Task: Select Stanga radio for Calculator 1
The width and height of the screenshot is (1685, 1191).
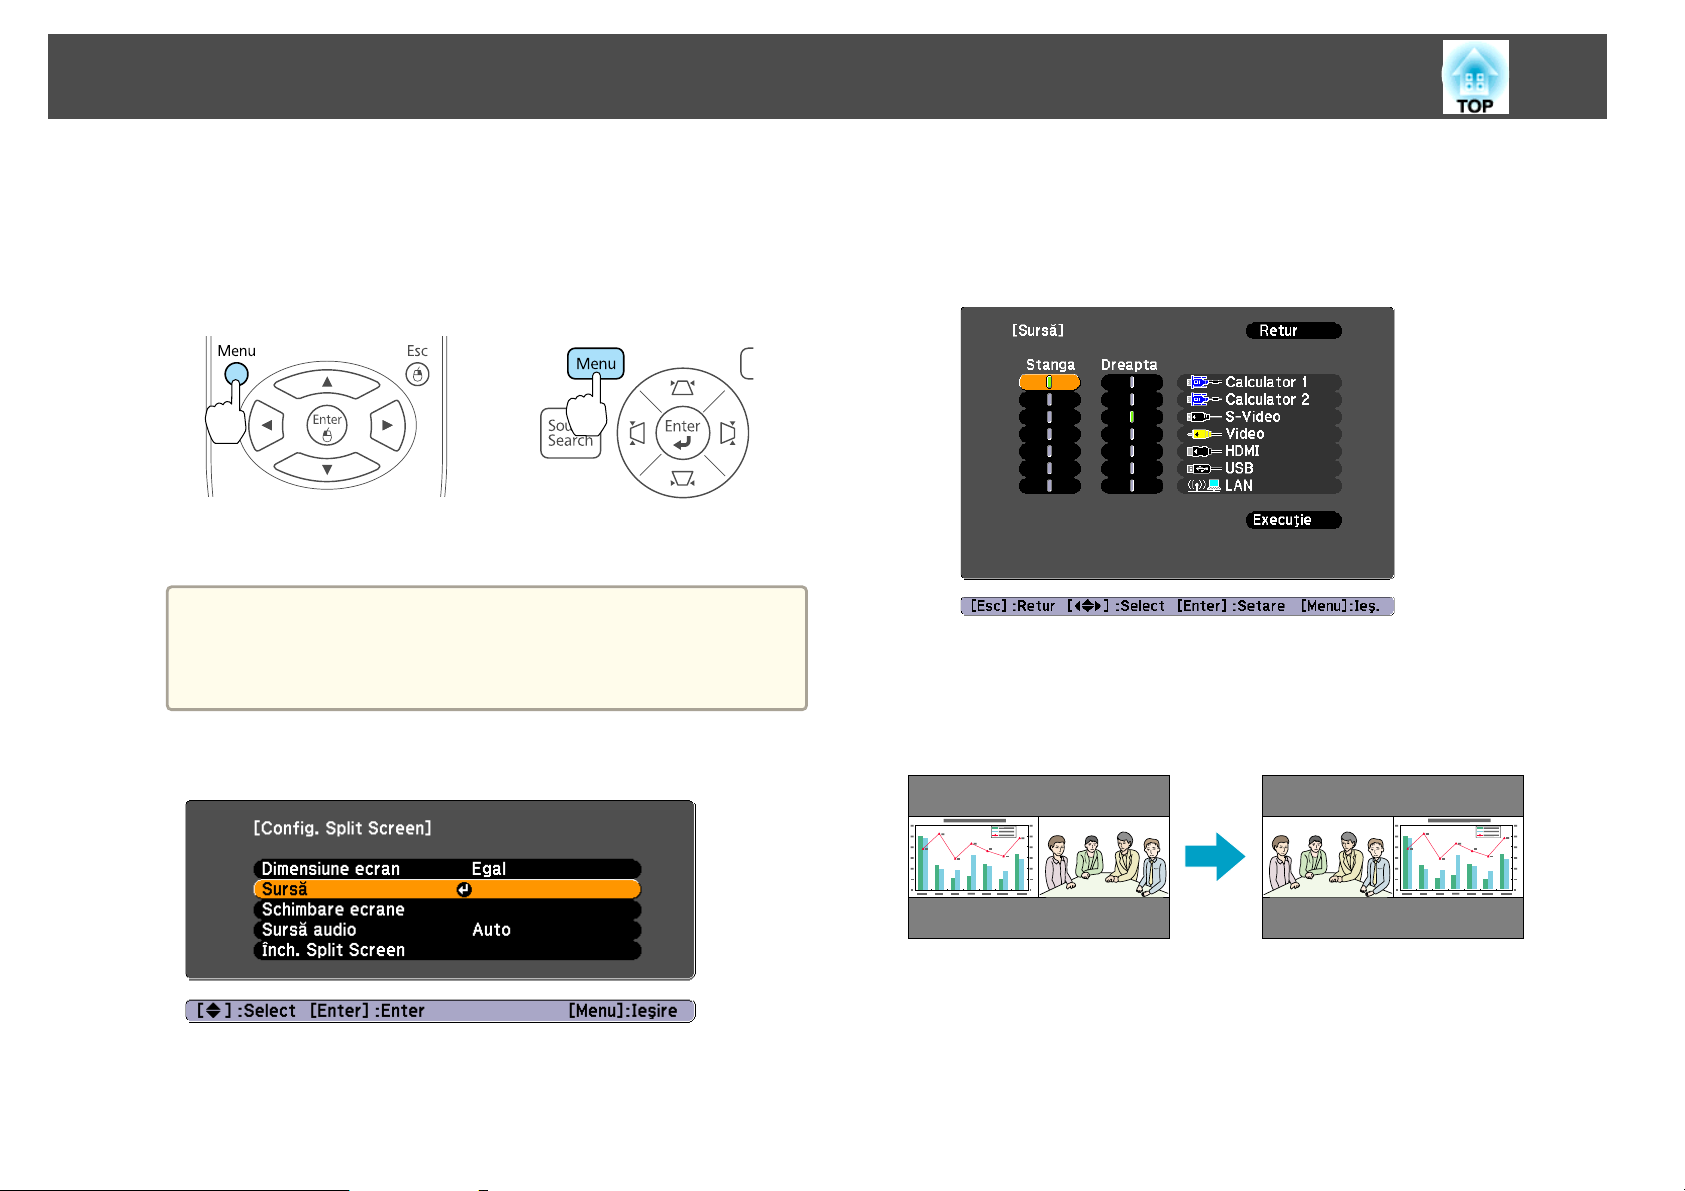Action: coord(1049,382)
